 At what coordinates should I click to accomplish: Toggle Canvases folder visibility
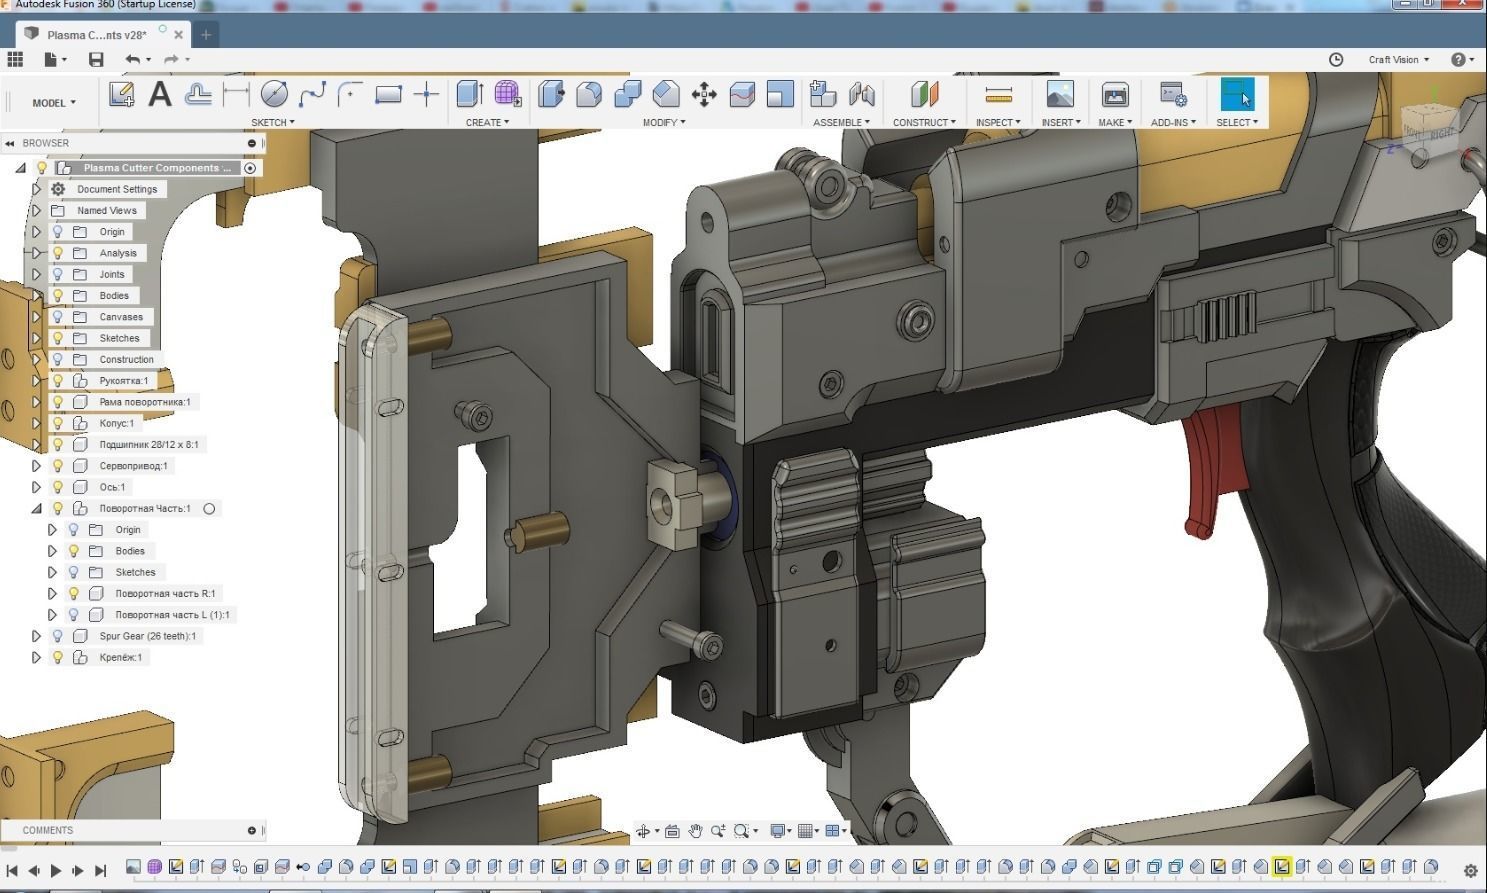tap(58, 317)
